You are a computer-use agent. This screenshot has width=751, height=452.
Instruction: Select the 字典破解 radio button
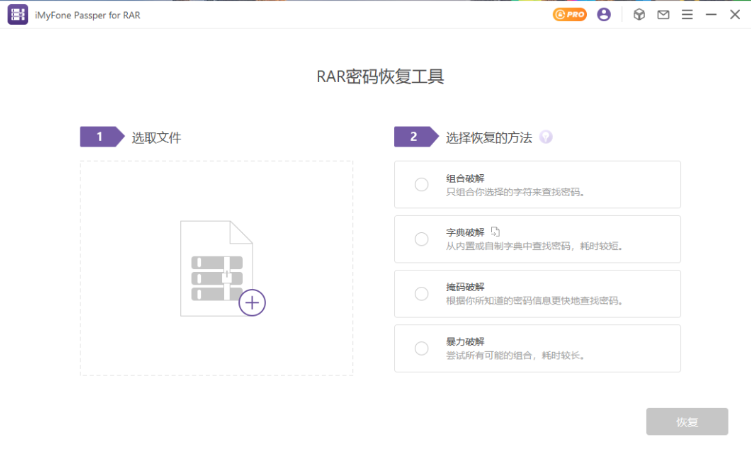click(421, 239)
